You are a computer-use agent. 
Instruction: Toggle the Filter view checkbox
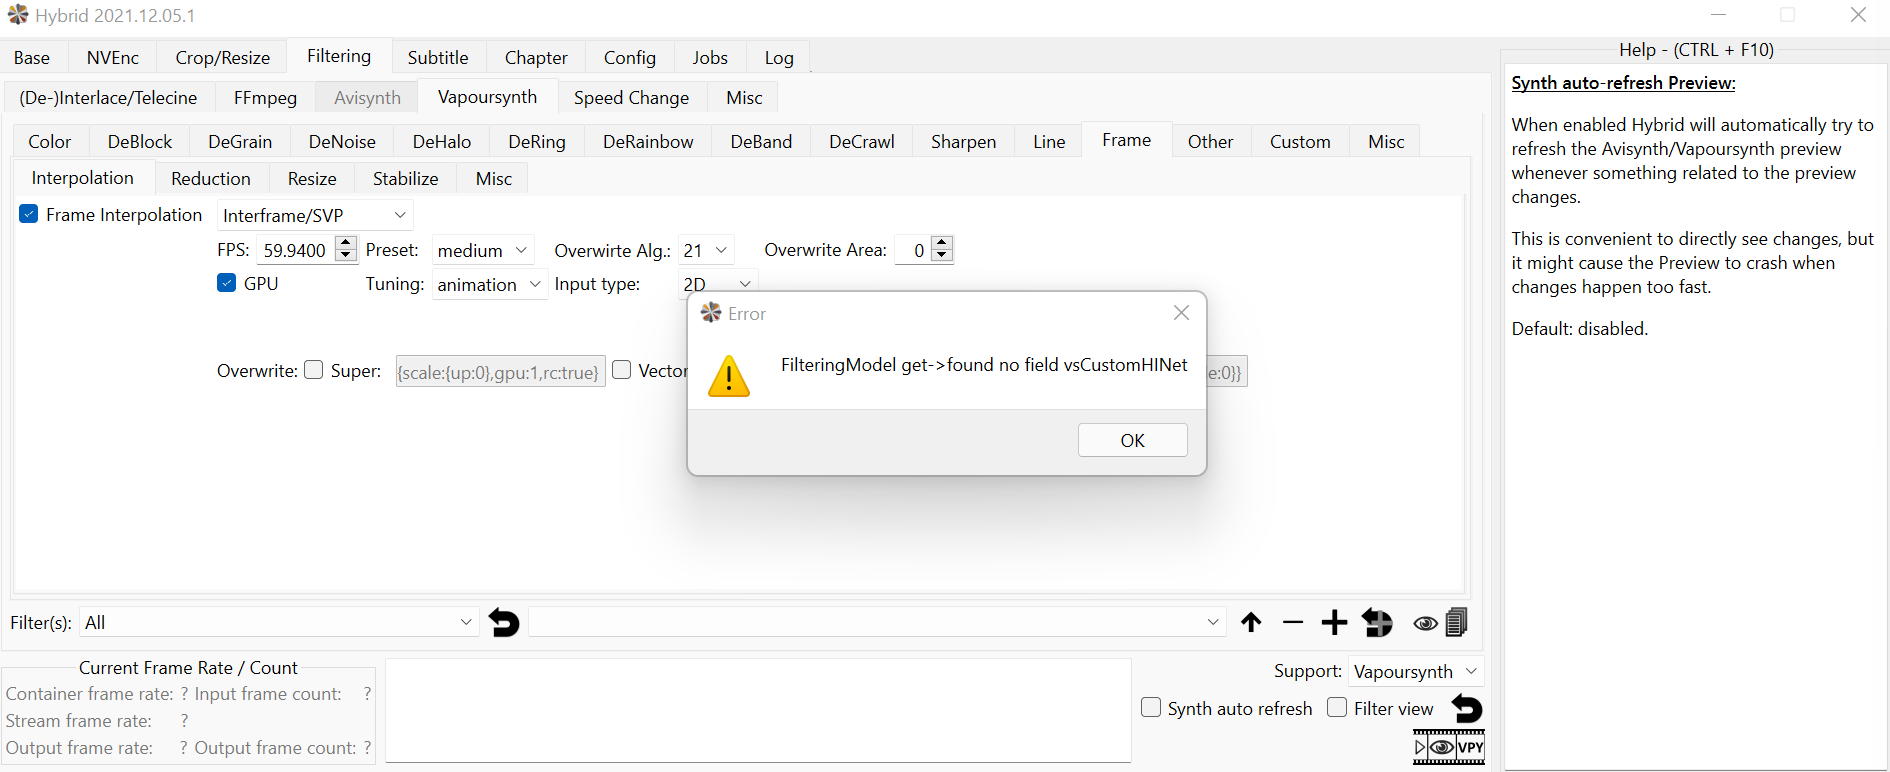coord(1337,708)
